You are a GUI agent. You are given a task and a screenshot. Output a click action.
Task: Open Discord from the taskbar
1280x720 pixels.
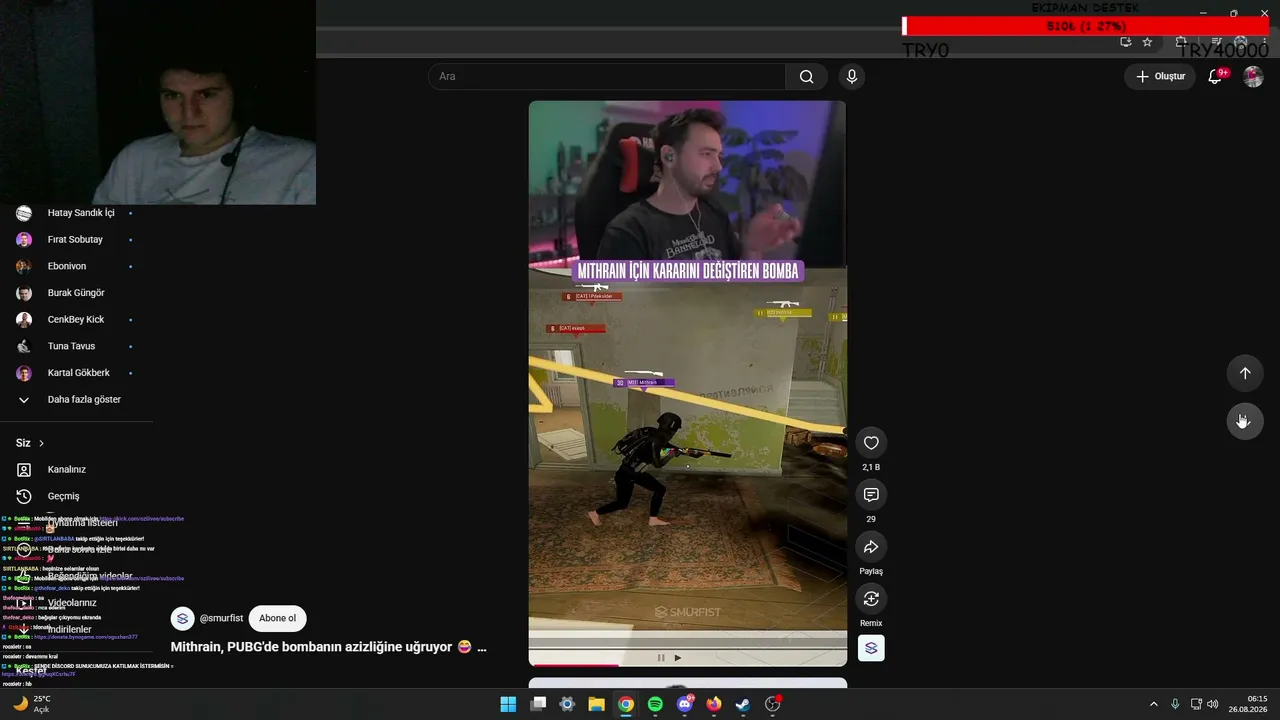tap(685, 704)
